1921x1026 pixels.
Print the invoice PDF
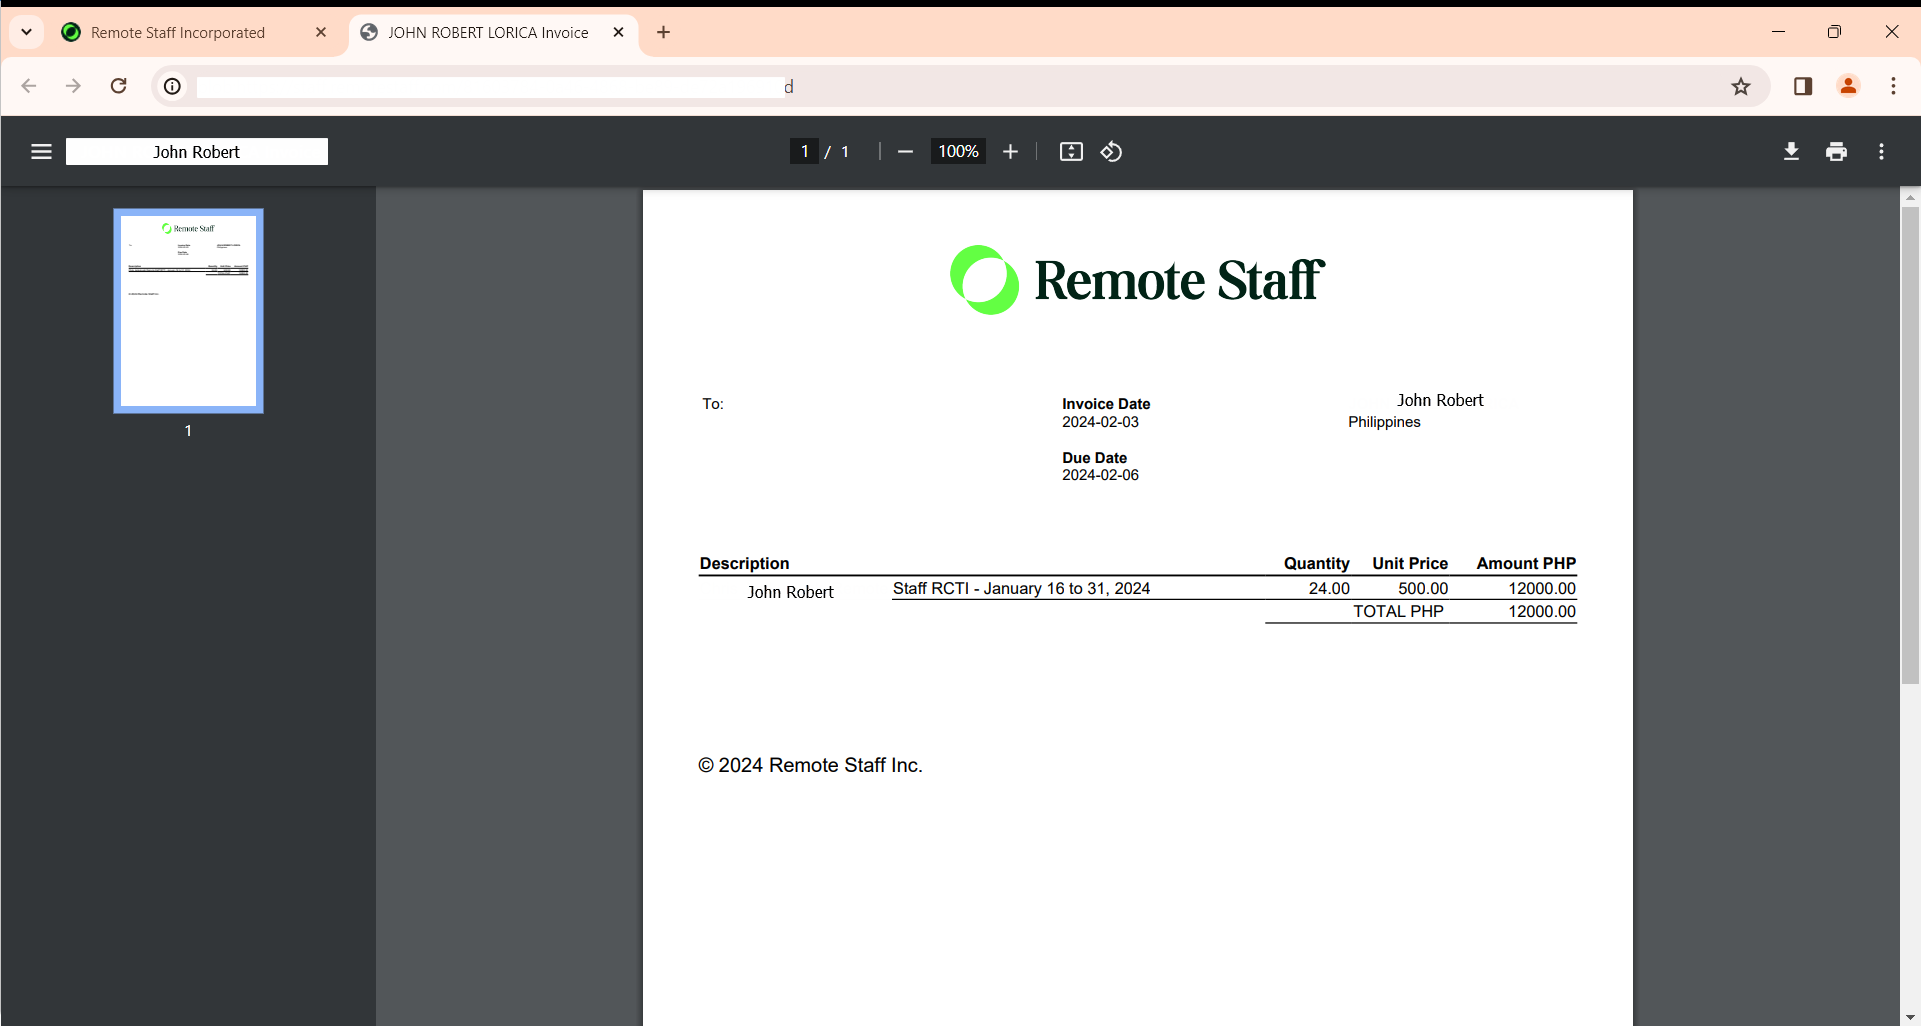[x=1836, y=152]
